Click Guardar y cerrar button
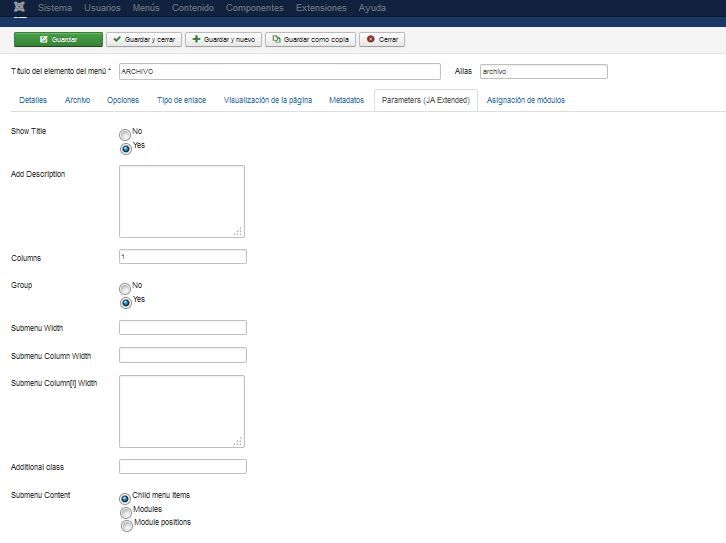Viewport: 726px width, 543px height. [x=144, y=39]
